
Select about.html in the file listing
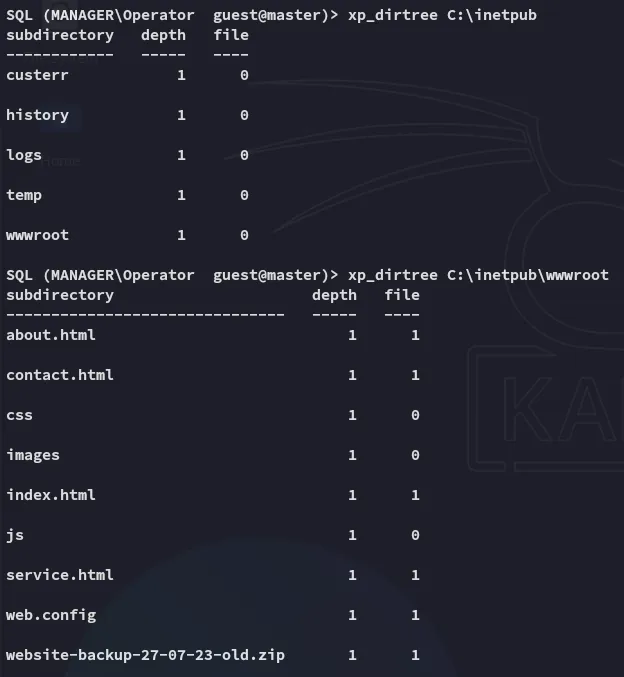pyautogui.click(x=51, y=335)
